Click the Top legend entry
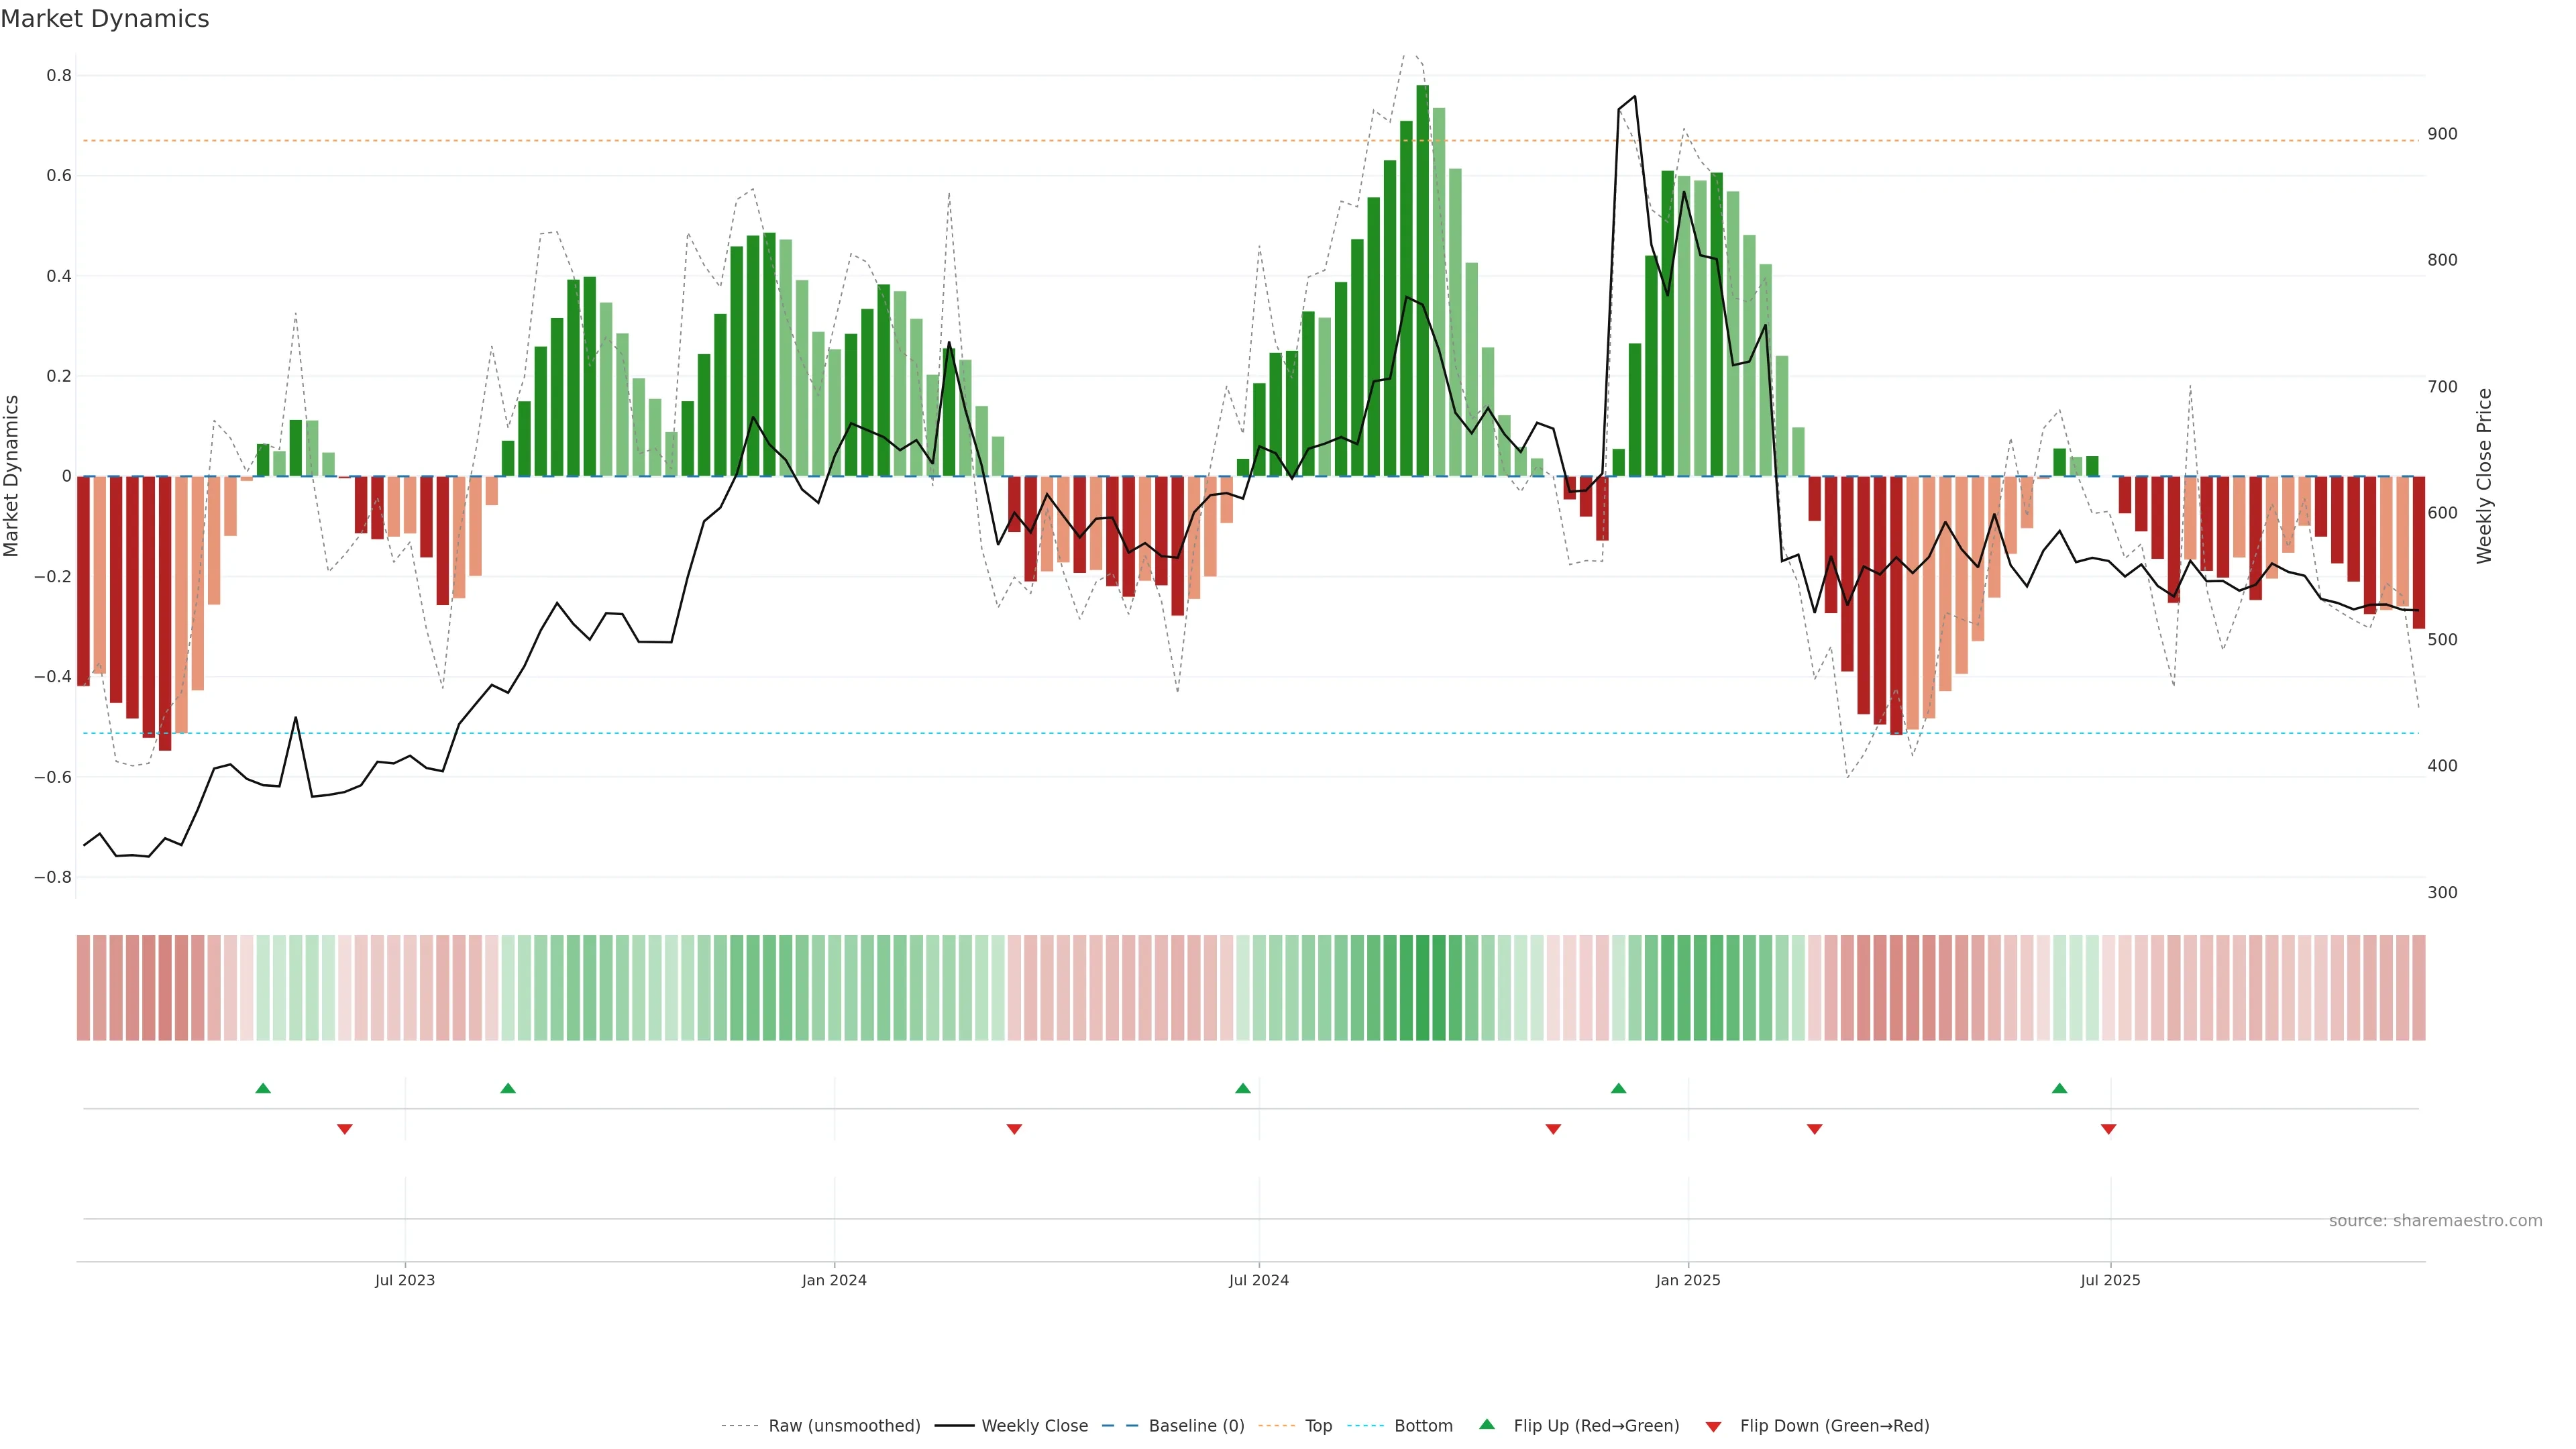2576x1449 pixels. pyautogui.click(x=1318, y=1426)
